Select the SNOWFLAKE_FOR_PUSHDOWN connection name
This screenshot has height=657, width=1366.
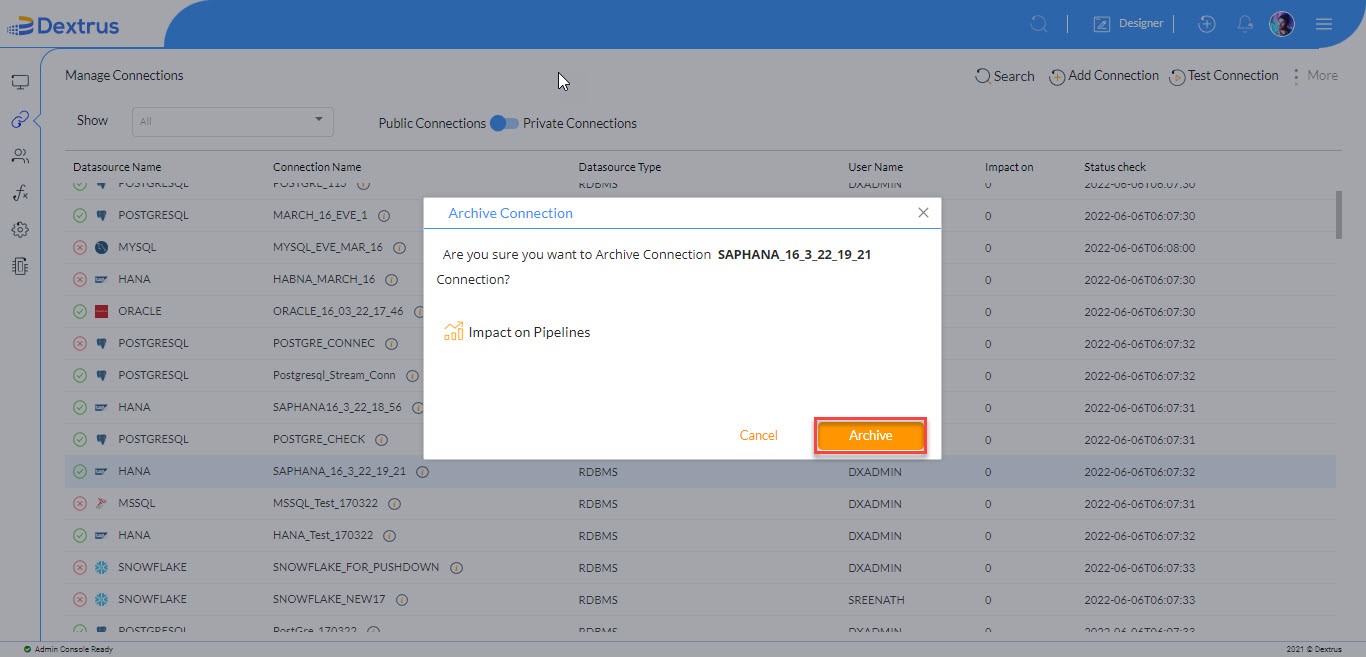click(356, 567)
